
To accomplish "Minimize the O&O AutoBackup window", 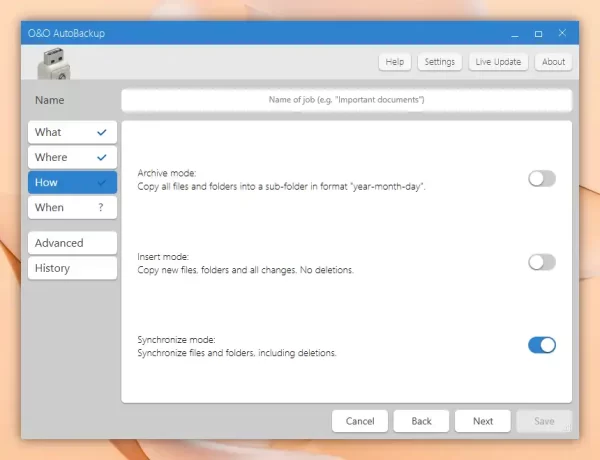I will click(x=515, y=34).
